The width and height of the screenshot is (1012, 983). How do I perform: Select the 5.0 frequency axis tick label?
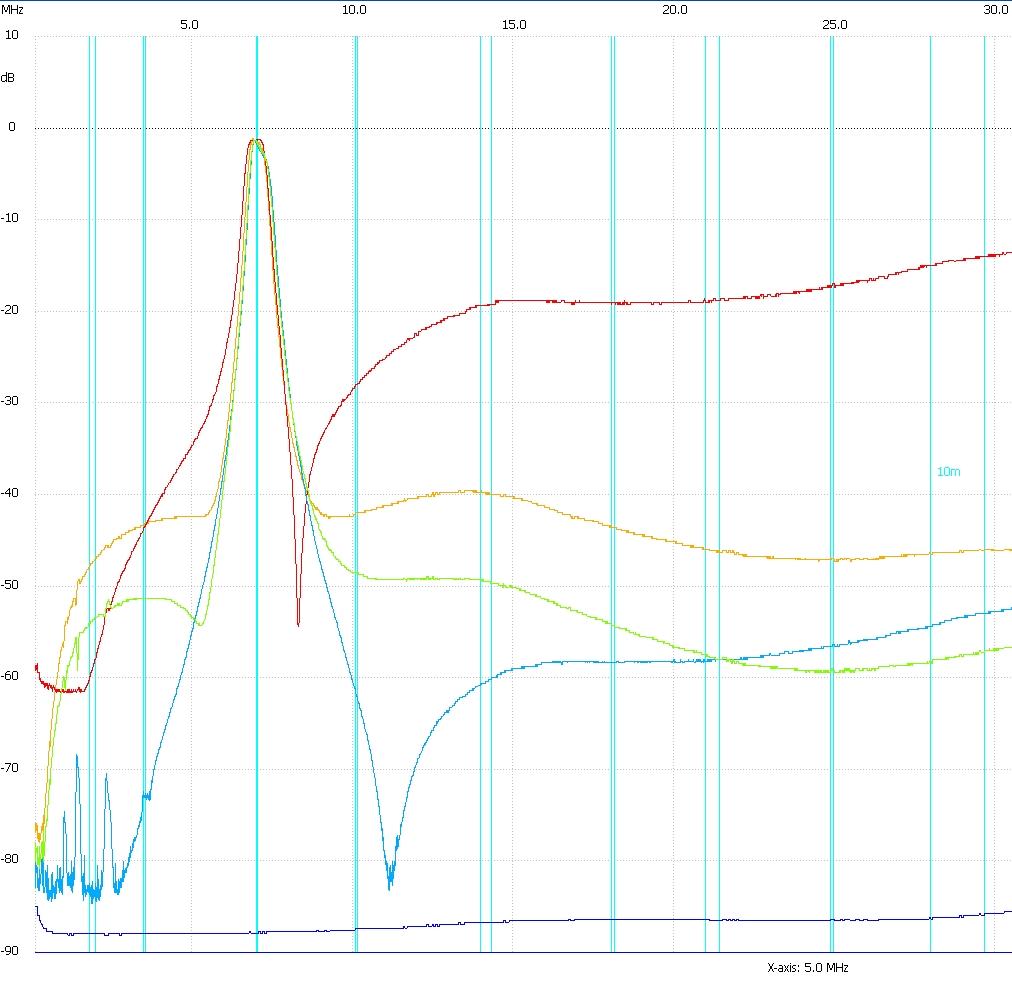click(x=189, y=23)
